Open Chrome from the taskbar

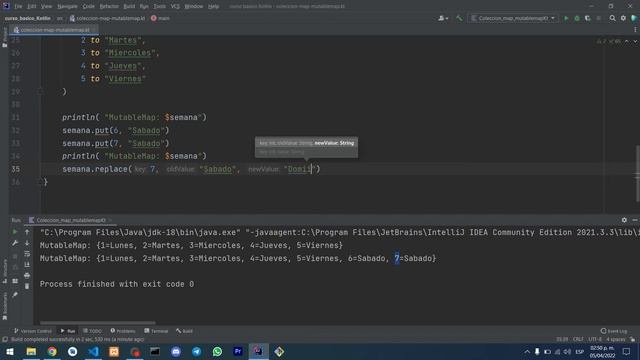(52, 351)
